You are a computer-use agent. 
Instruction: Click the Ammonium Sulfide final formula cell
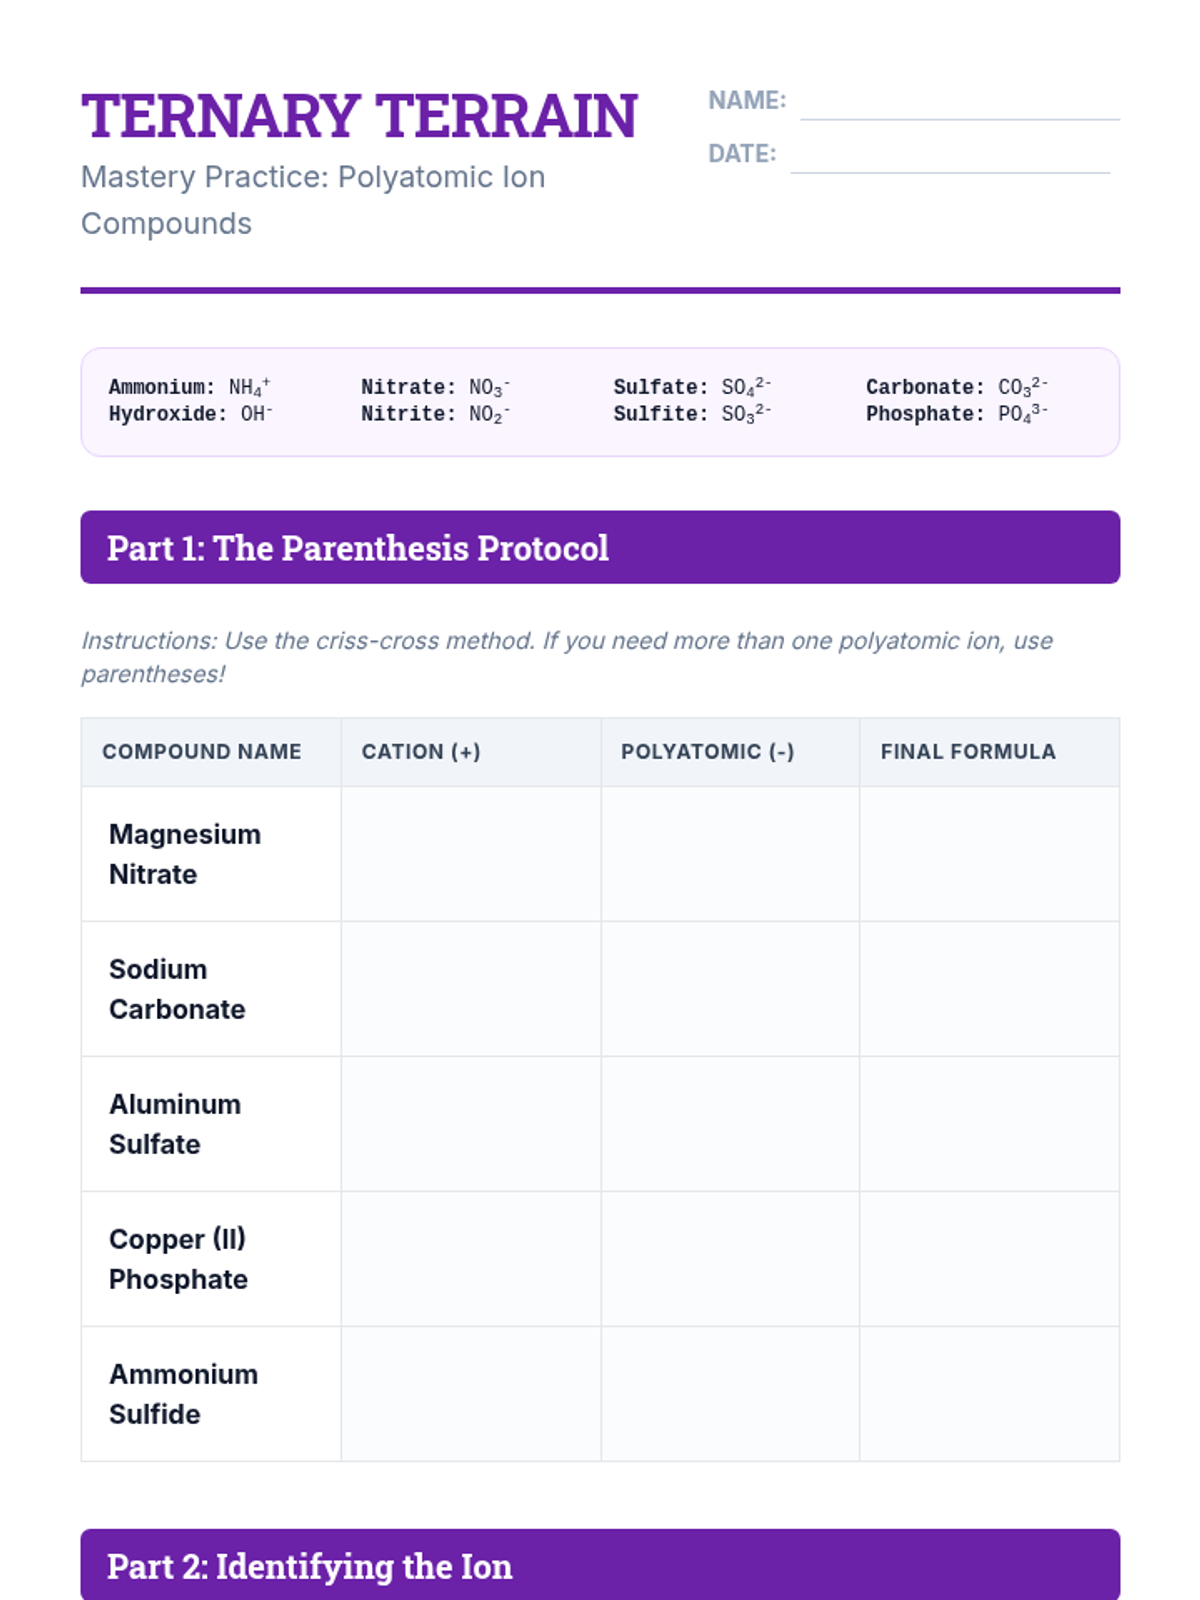(x=989, y=1394)
